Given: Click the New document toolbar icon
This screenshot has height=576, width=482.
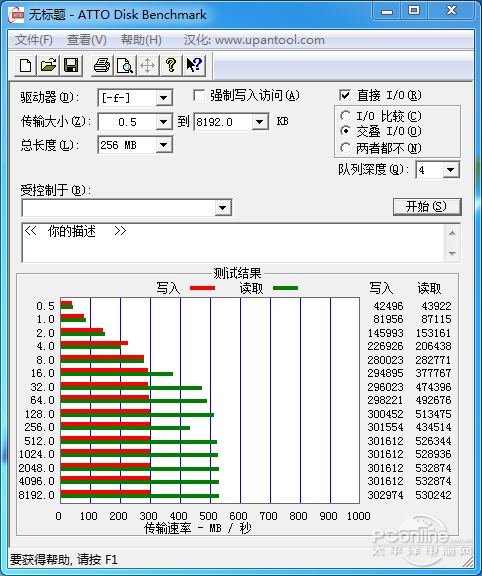Looking at the screenshot, I should tap(25, 66).
